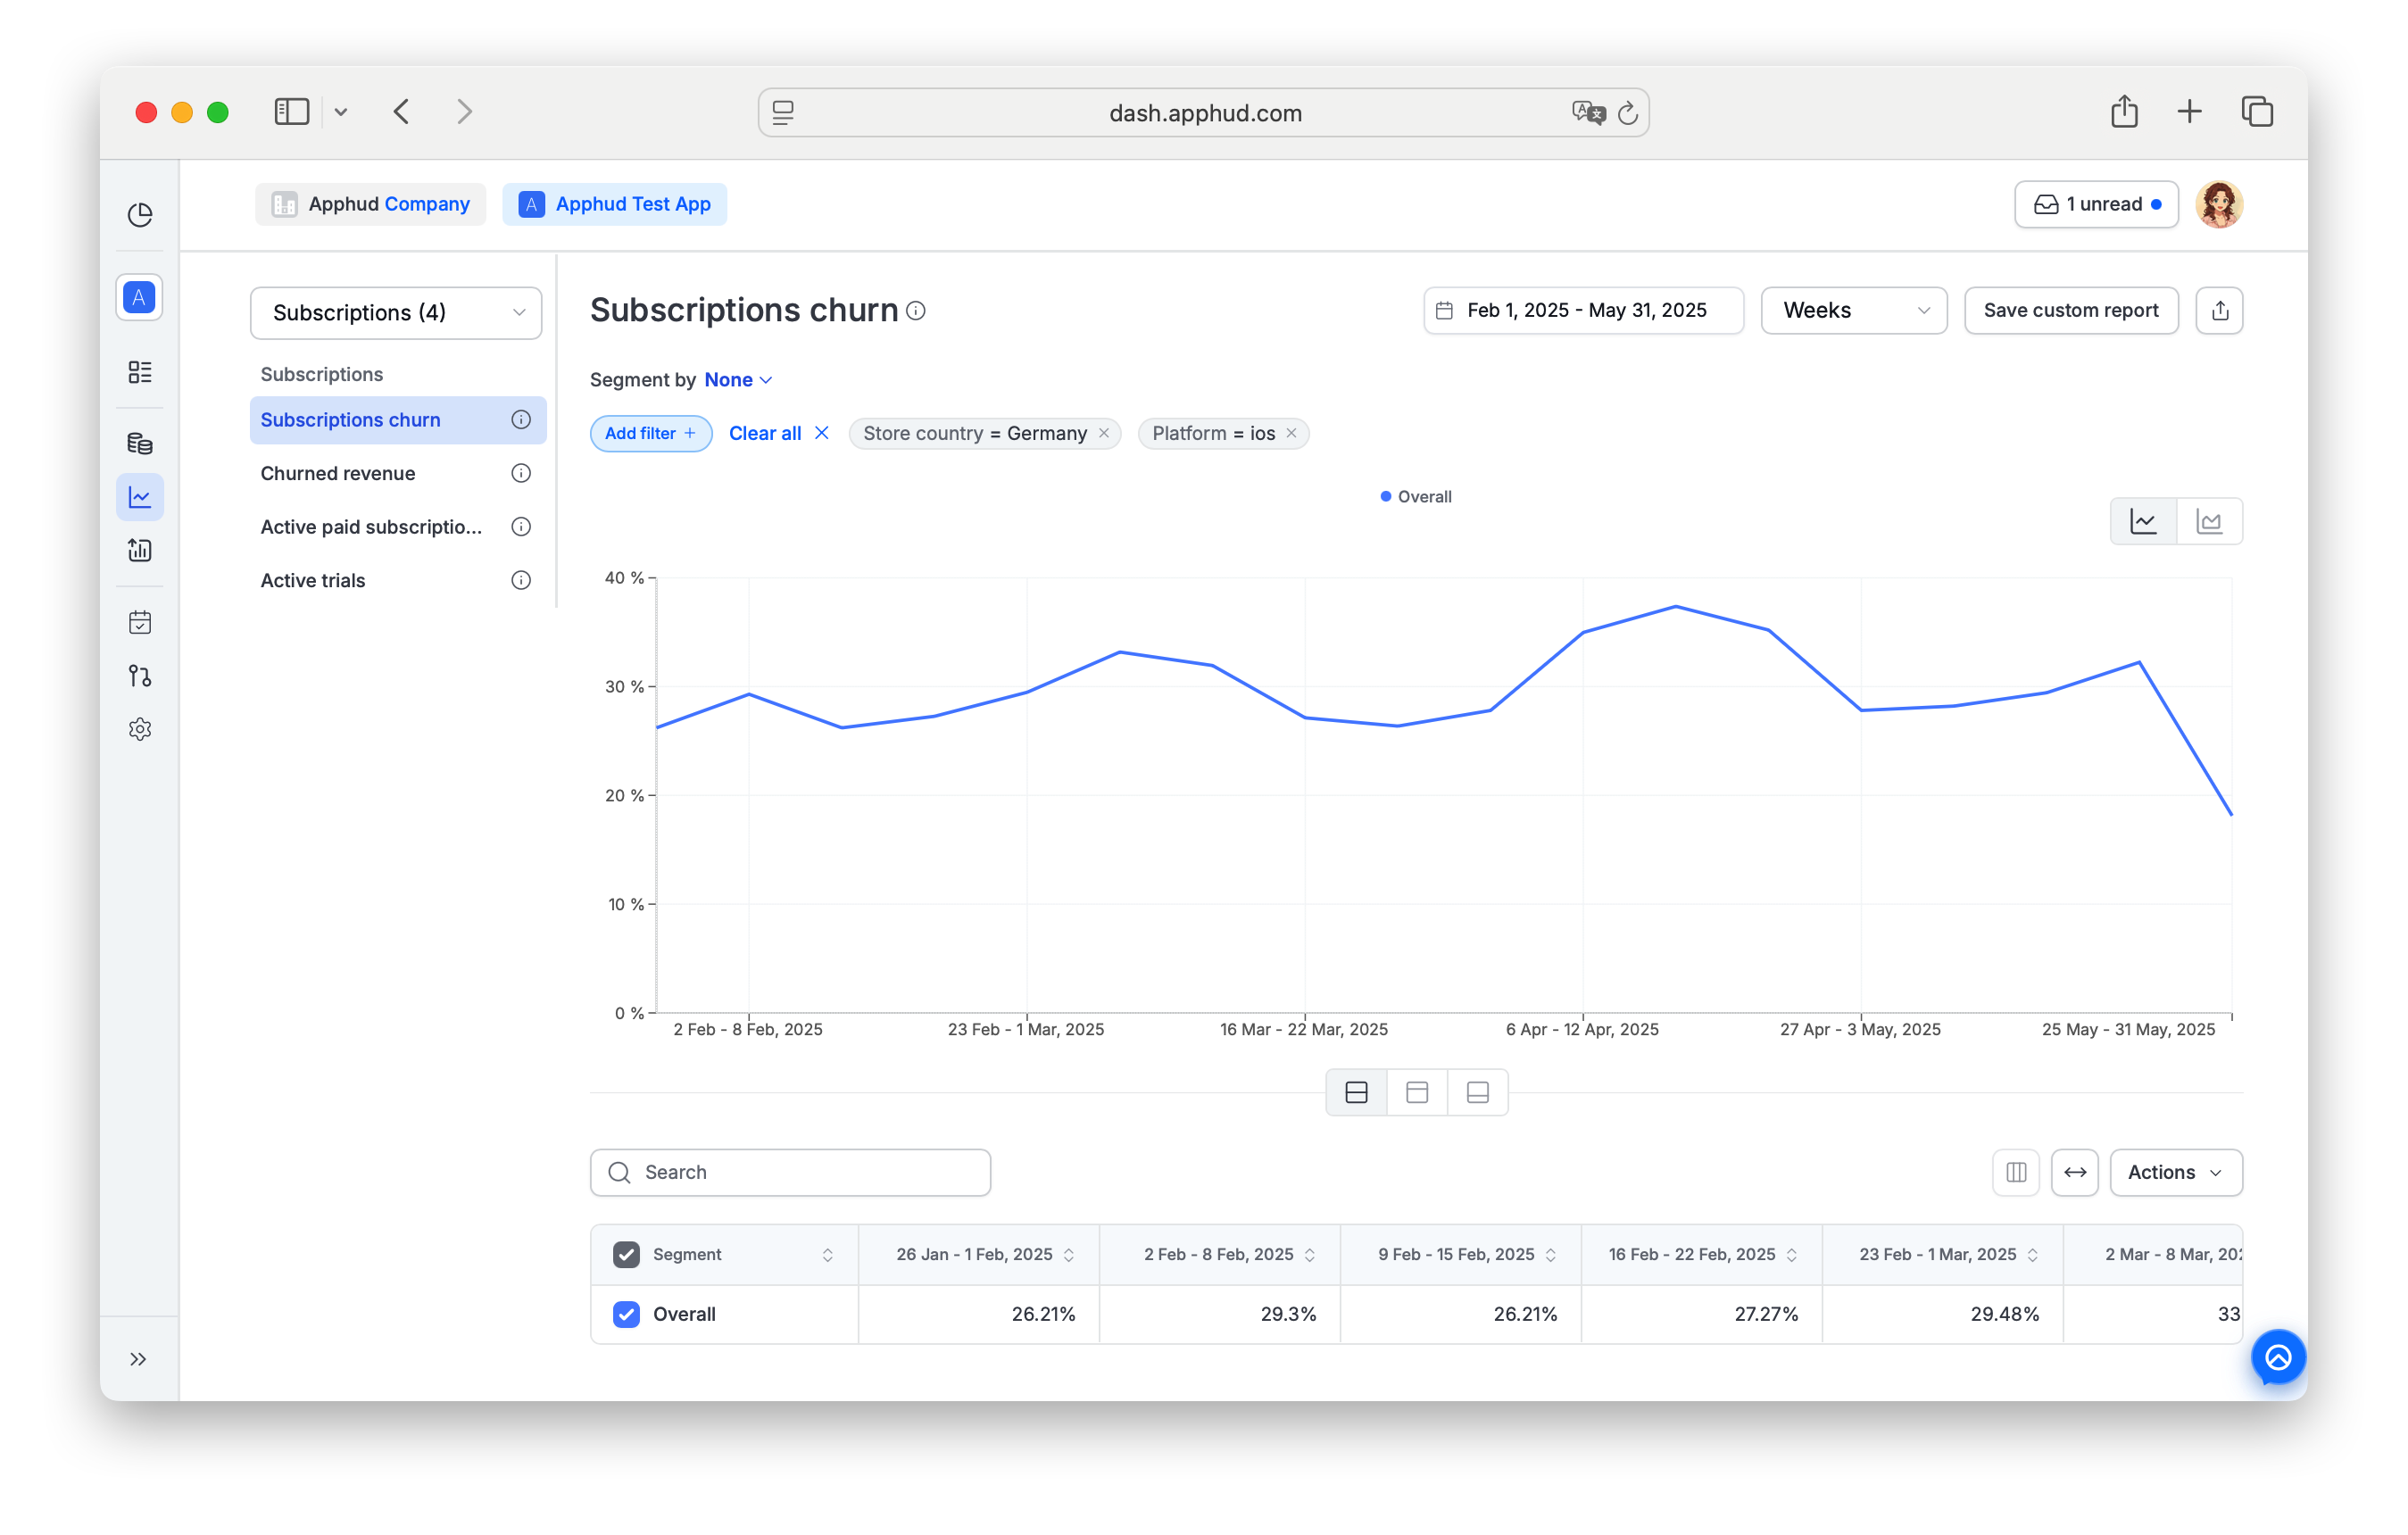Click the browser back arrow
This screenshot has width=2408, height=1535.
click(401, 112)
